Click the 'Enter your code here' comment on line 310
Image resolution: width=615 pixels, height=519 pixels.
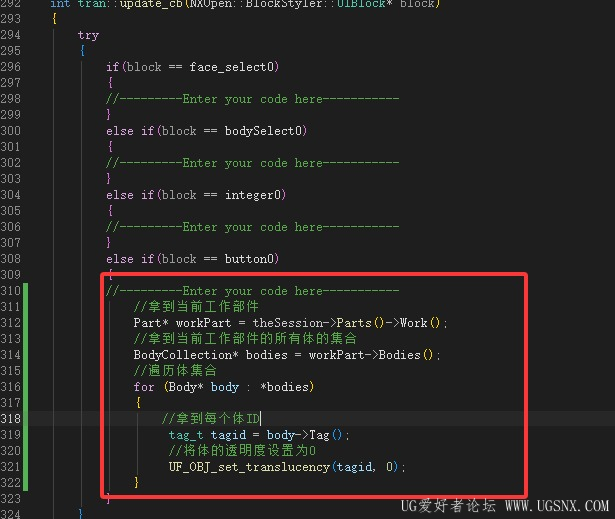click(x=252, y=291)
